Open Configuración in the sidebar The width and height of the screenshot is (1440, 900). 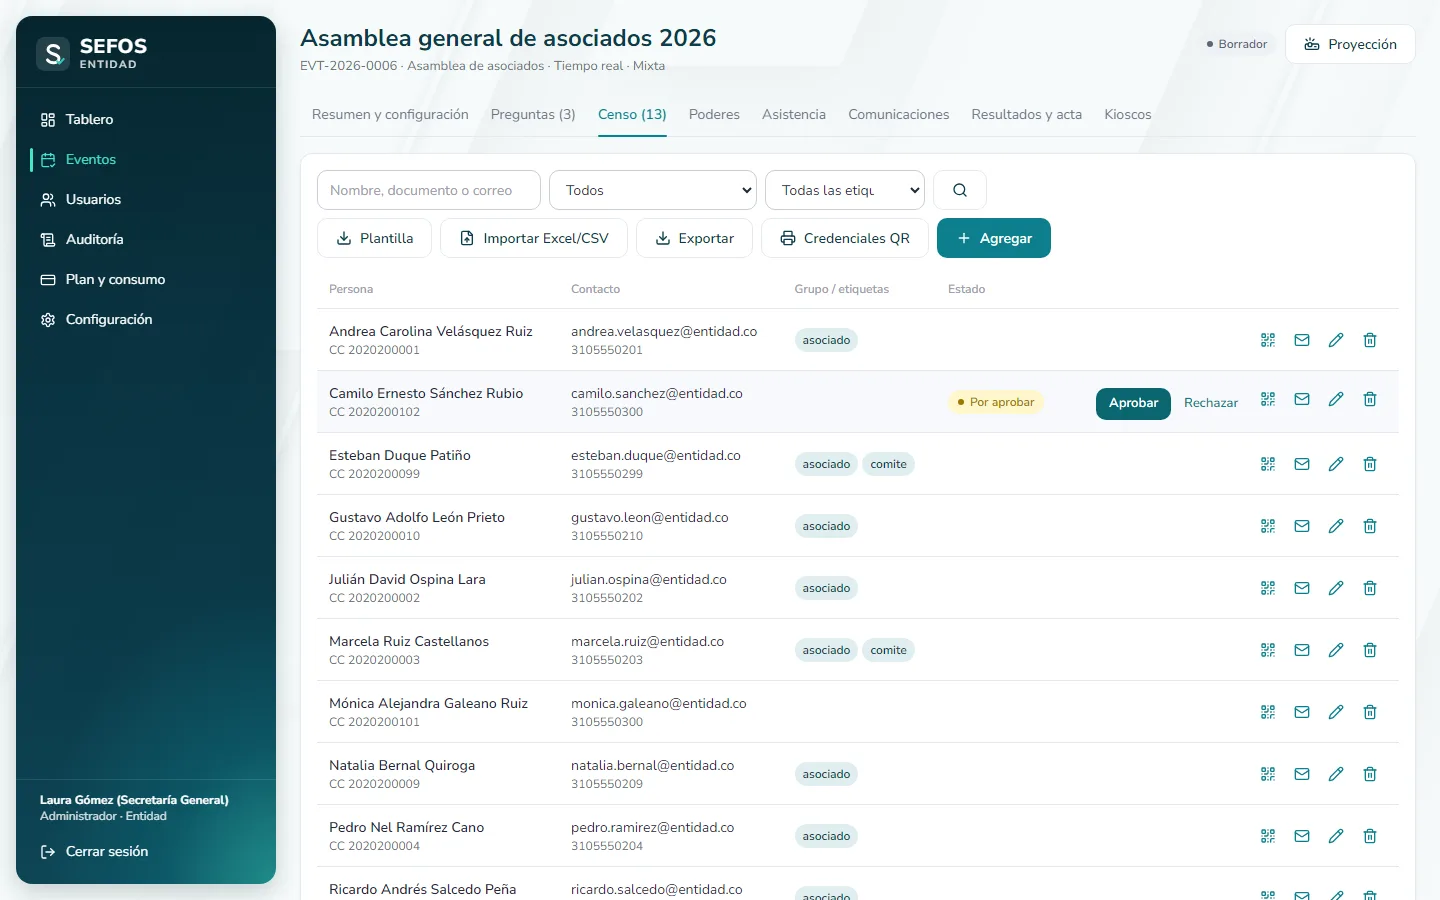(146, 319)
